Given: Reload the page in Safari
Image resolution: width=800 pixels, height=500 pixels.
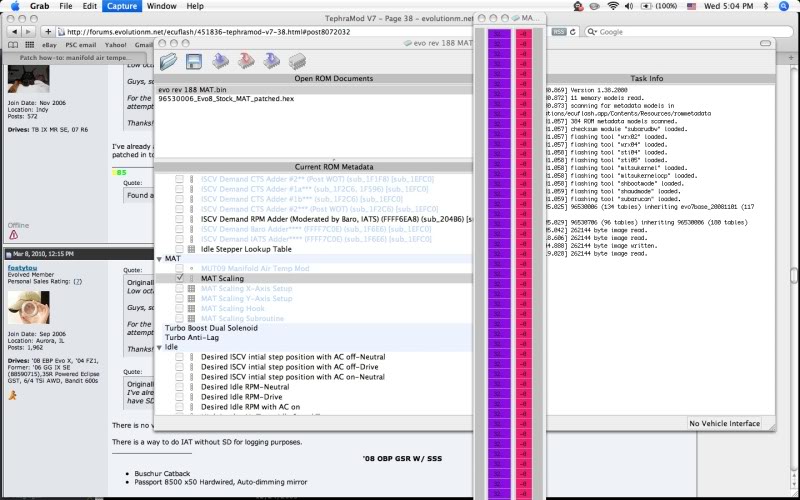Looking at the screenshot, I should (572, 32).
